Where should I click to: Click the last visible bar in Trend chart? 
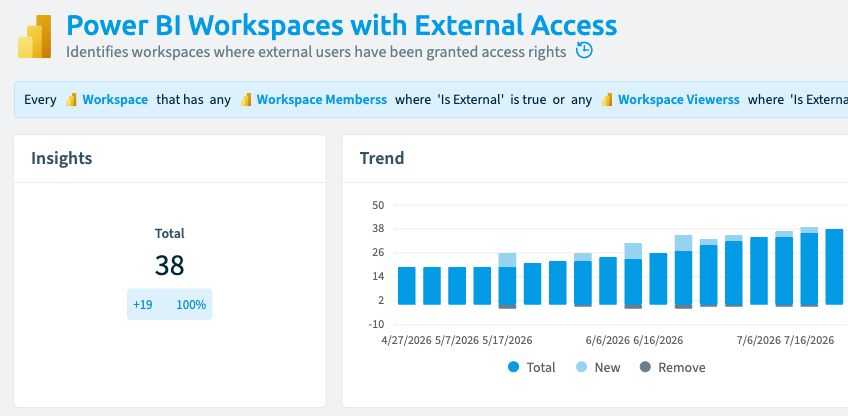point(834,267)
